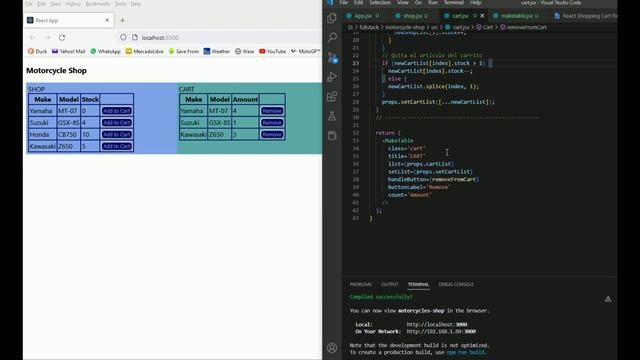This screenshot has width=640, height=360.
Task: Switch to the DEBUG CONSOLE panel tab
Action: pos(456,284)
